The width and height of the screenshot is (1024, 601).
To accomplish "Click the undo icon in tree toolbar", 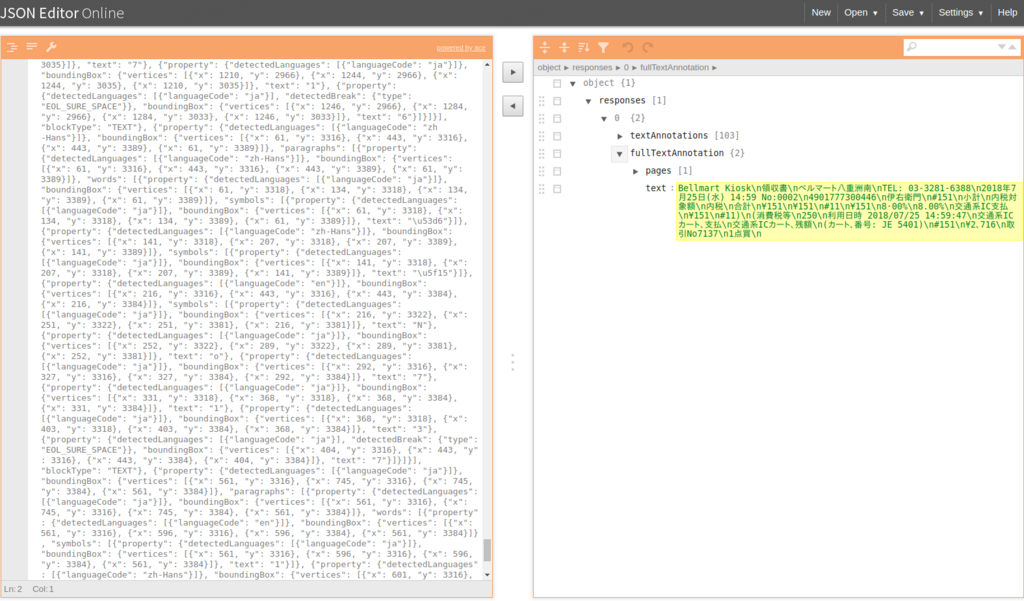I will [x=628, y=47].
